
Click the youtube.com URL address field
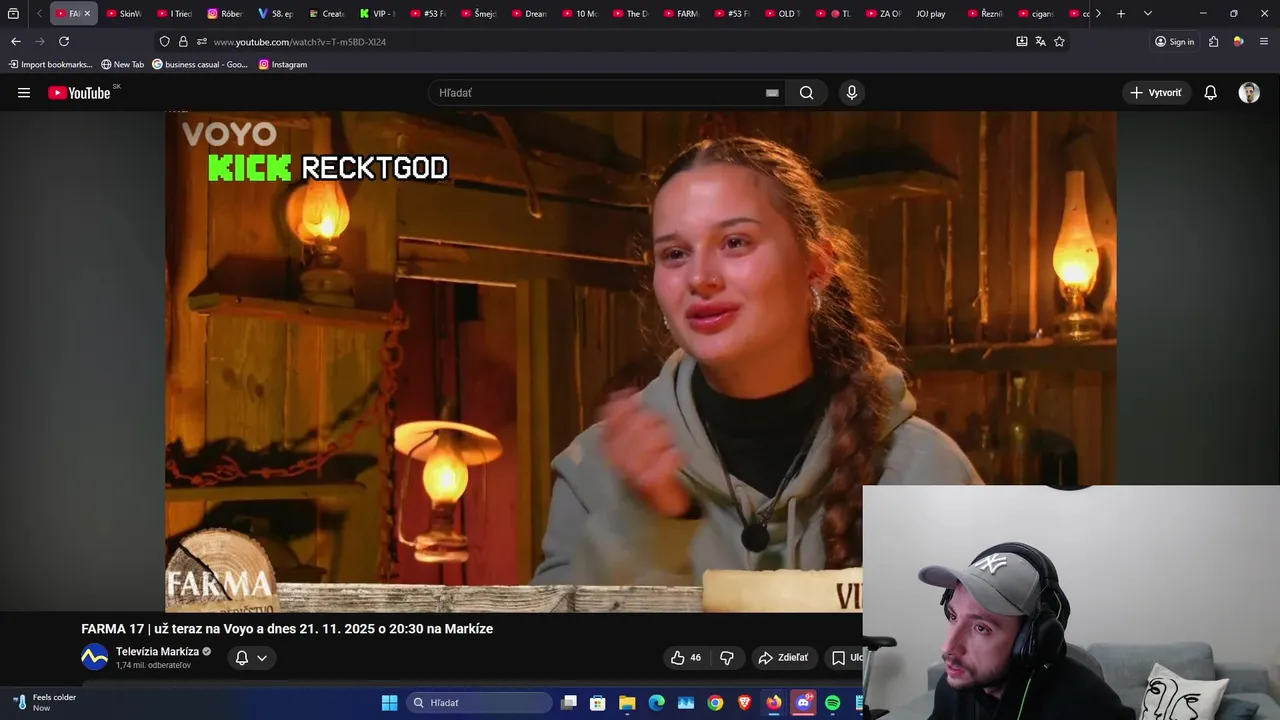pos(299,42)
